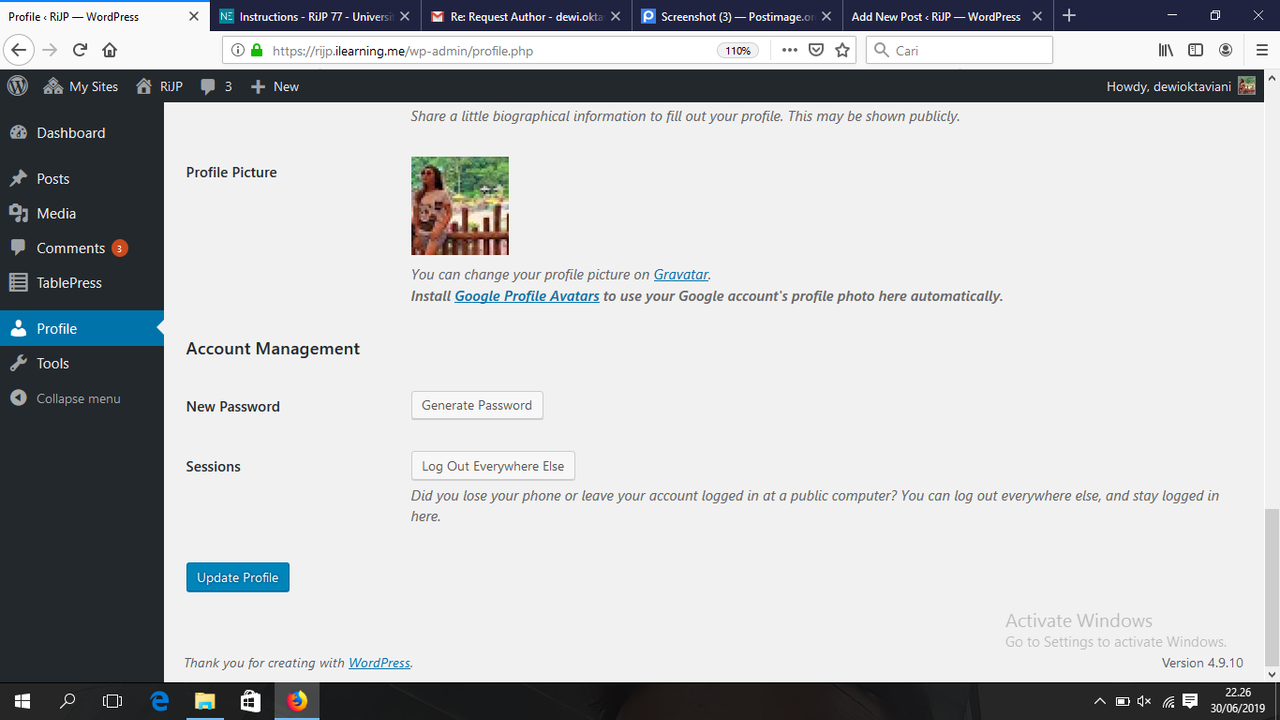Click the Generate Password button
The width and height of the screenshot is (1280, 720).
click(x=477, y=405)
